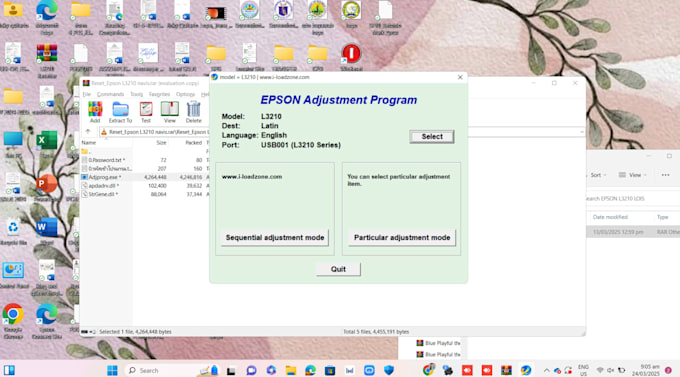Open the Widgets panel icon on taskbar
The width and height of the screenshot is (680, 377).
pyautogui.click(x=9, y=370)
